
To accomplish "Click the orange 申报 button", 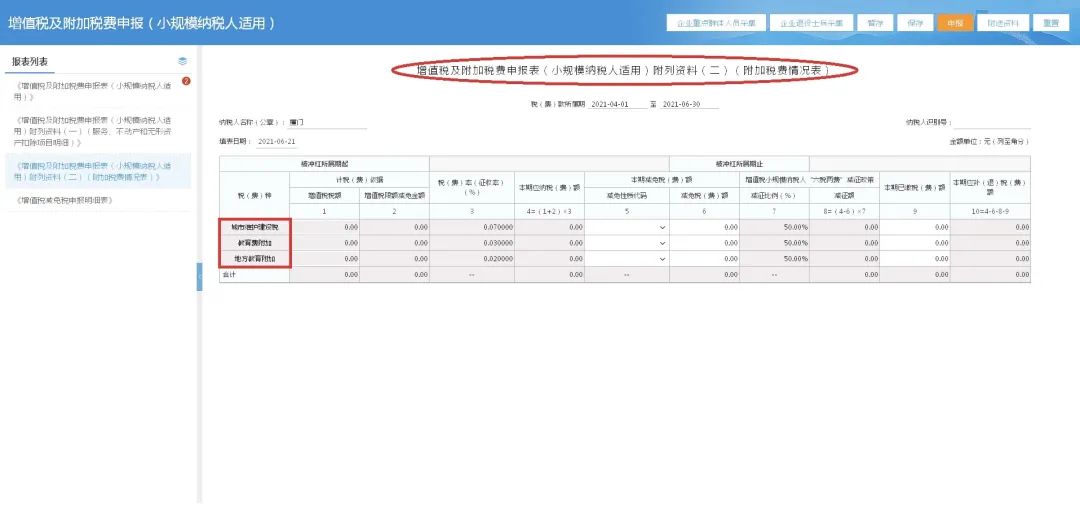I will [x=955, y=23].
